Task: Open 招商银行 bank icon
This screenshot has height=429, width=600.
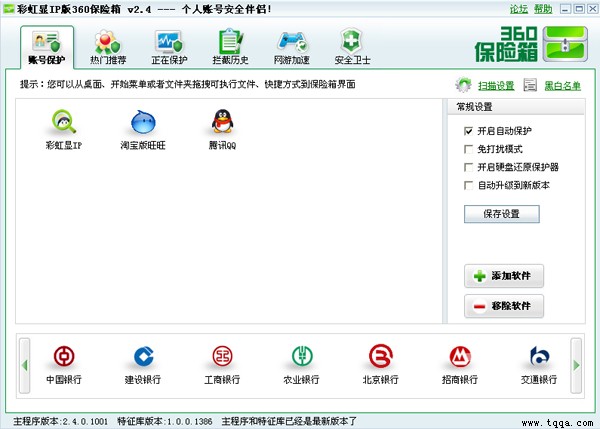Action: [460, 357]
